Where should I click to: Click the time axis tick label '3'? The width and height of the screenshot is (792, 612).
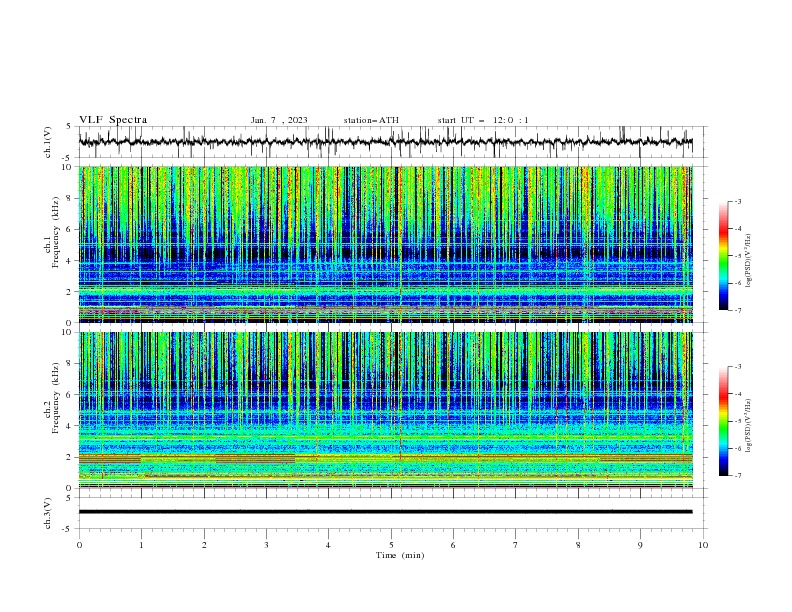[x=266, y=545]
